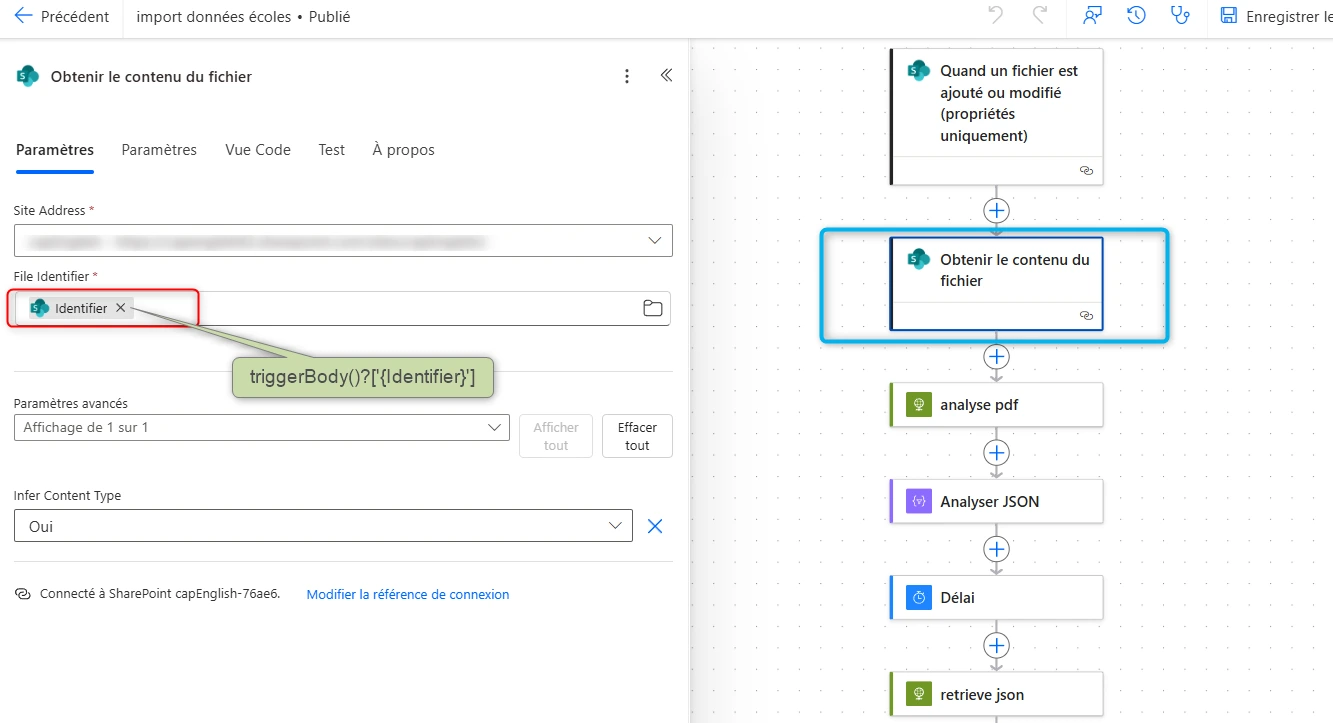Click the green icon of analyse pdf

pos(918,405)
